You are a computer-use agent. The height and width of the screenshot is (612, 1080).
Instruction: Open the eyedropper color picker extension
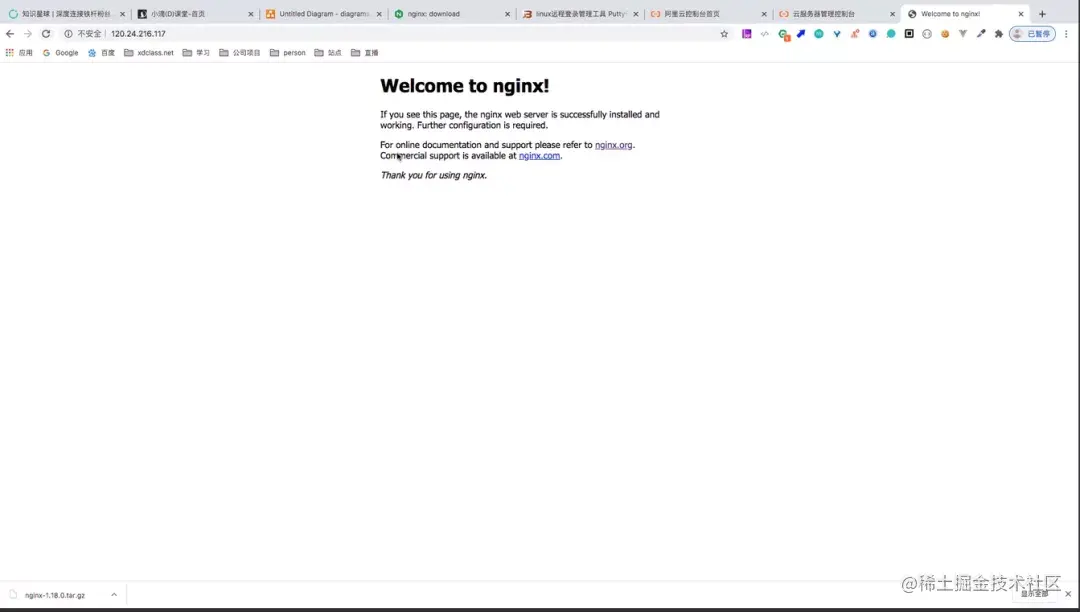click(981, 34)
